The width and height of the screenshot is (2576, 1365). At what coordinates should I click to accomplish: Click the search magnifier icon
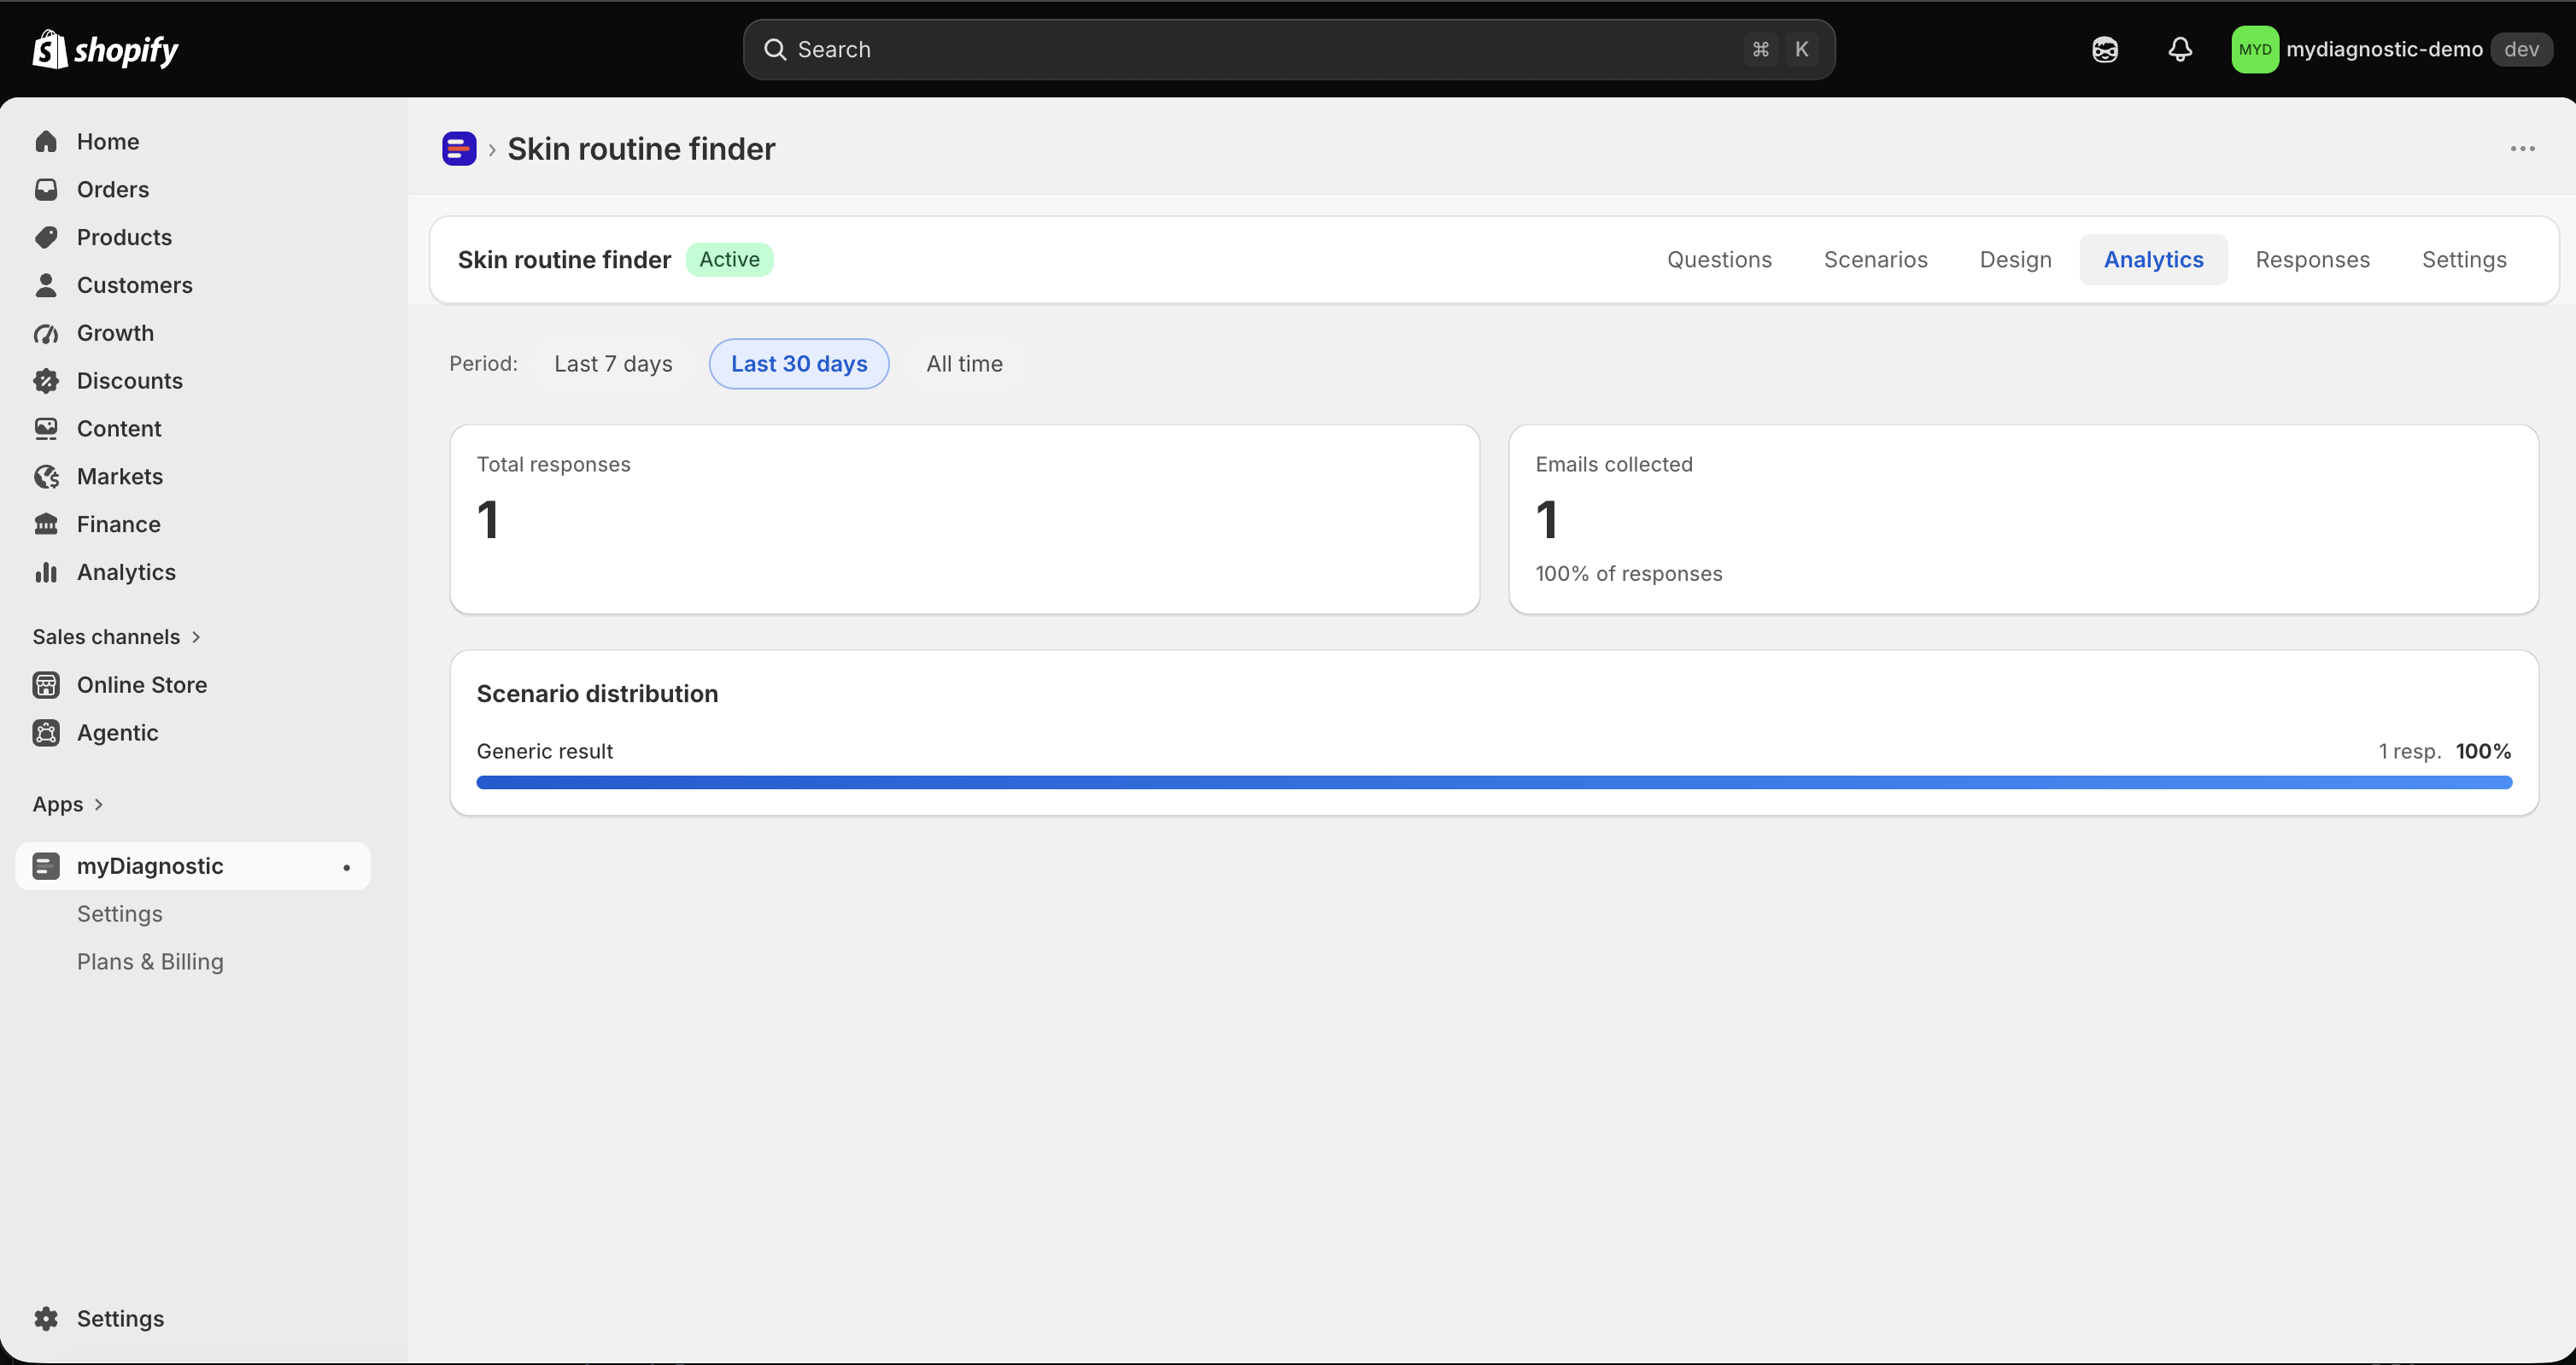point(775,49)
